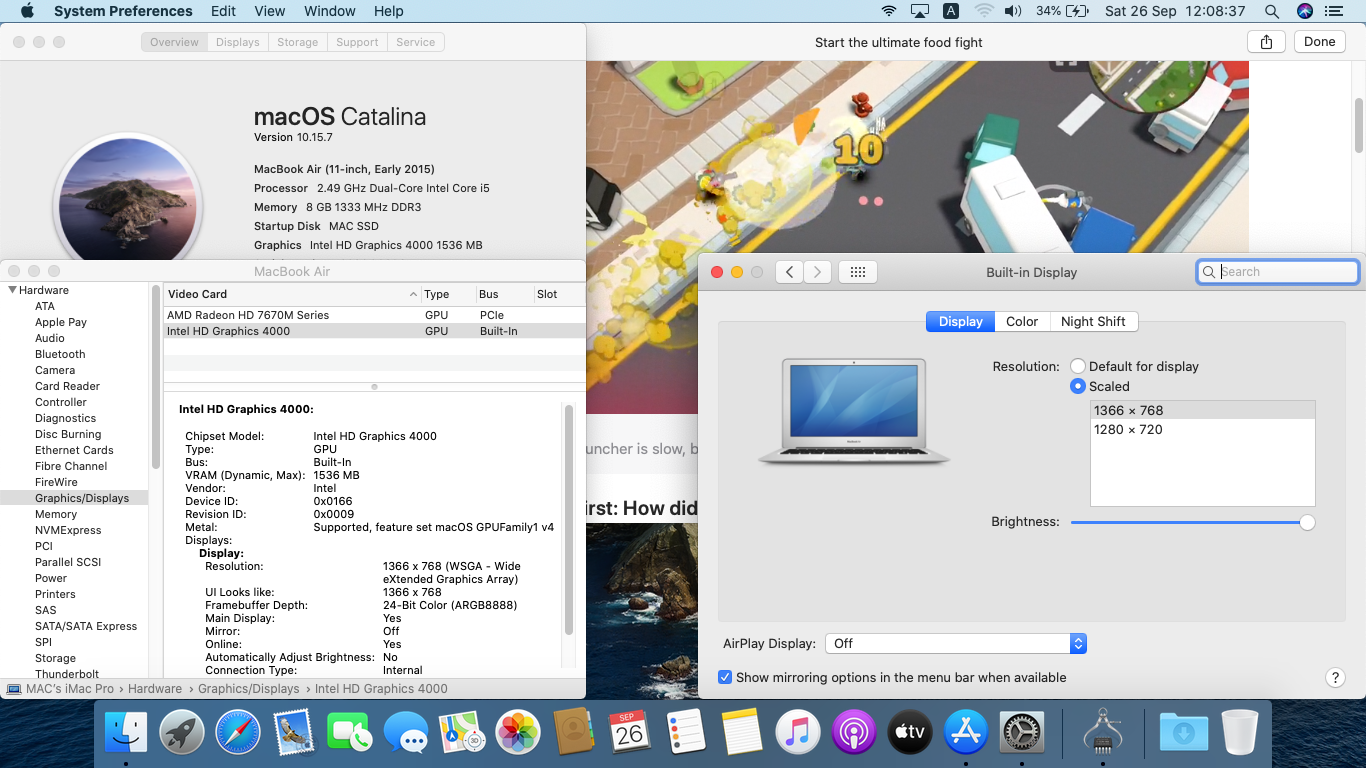Viewport: 1366px width, 768px height.
Task: Open the Help menu
Action: coord(389,11)
